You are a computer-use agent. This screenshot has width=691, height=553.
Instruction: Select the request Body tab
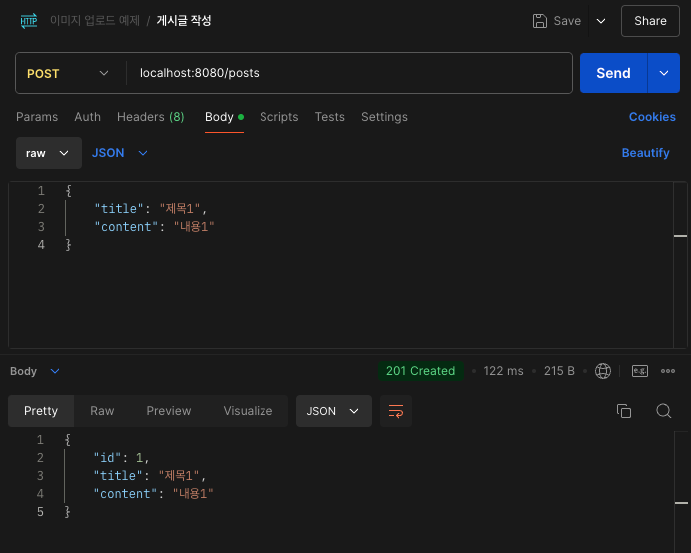[x=224, y=117]
